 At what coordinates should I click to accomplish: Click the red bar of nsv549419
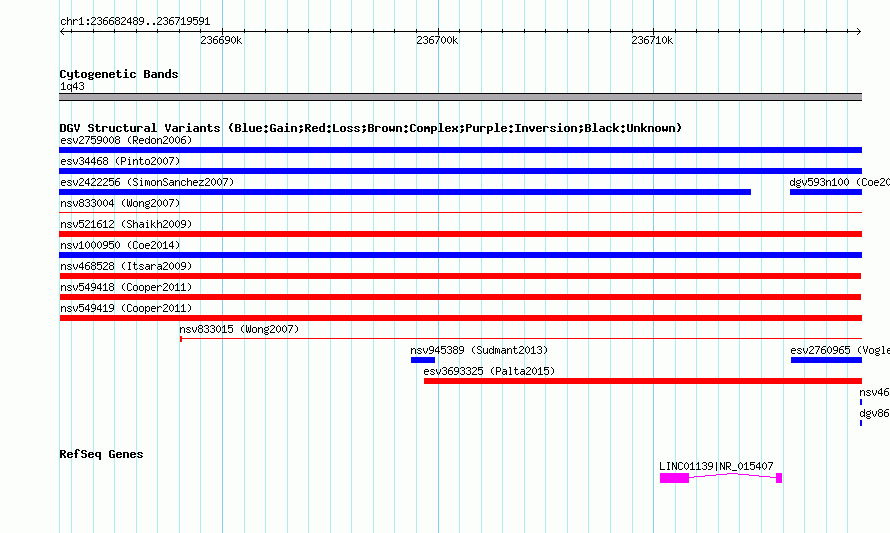click(460, 318)
